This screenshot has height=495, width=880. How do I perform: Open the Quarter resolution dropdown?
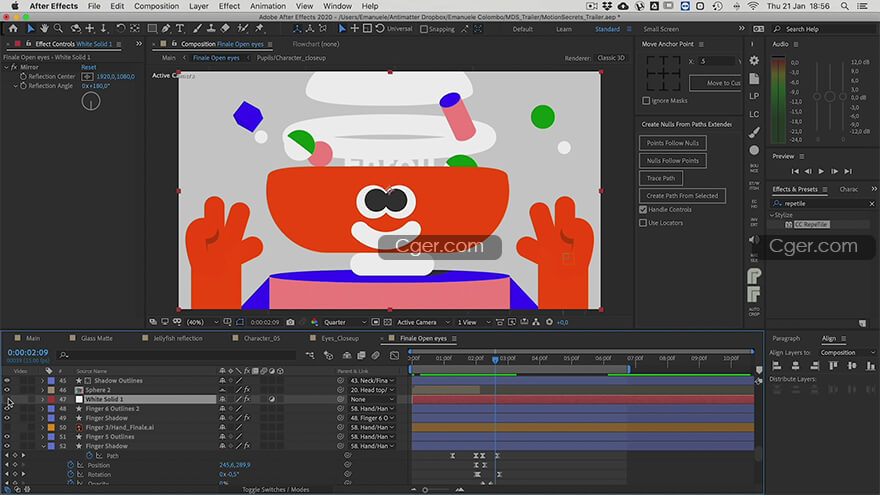point(345,322)
